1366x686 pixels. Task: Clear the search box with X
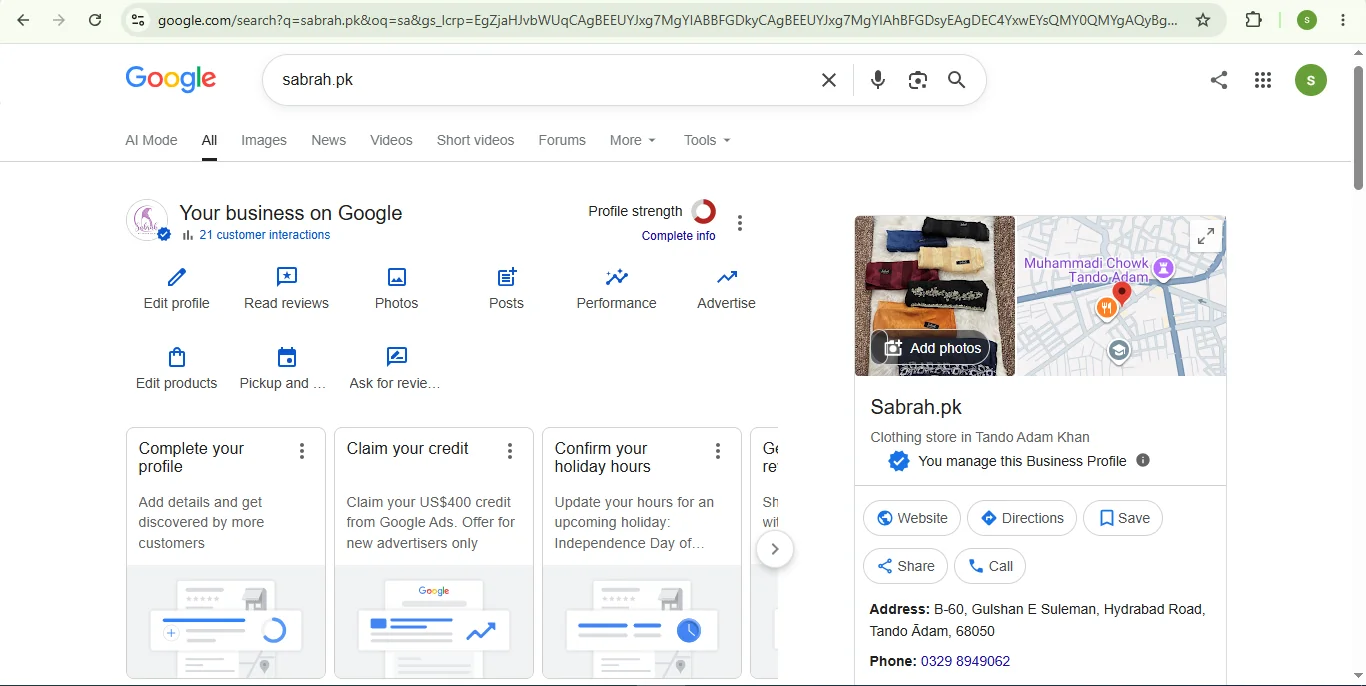[829, 80]
